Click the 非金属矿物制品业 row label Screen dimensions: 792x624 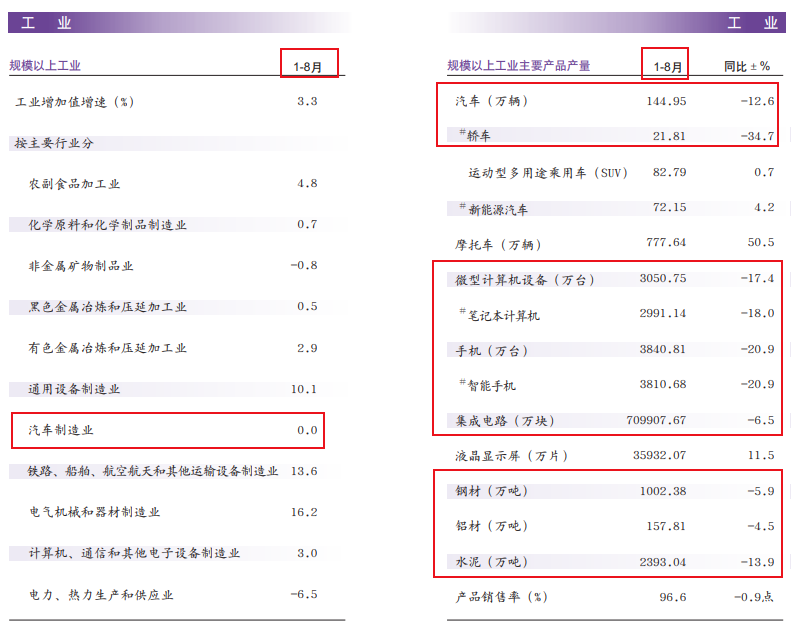click(81, 266)
